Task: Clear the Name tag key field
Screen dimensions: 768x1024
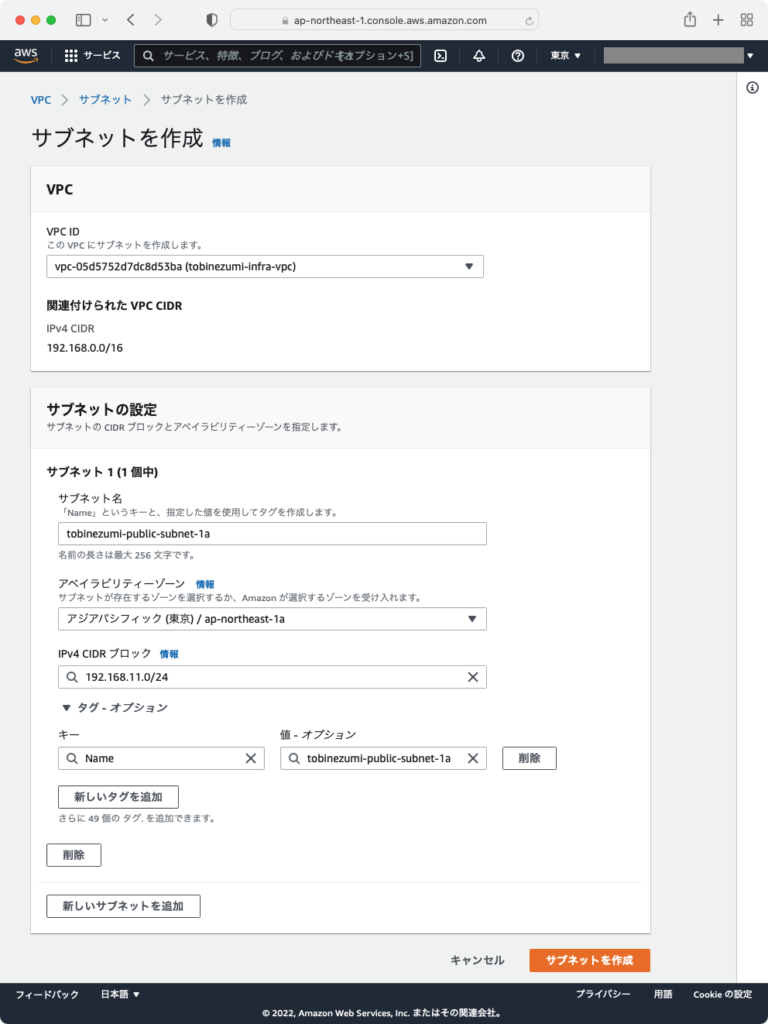Action: [251, 758]
